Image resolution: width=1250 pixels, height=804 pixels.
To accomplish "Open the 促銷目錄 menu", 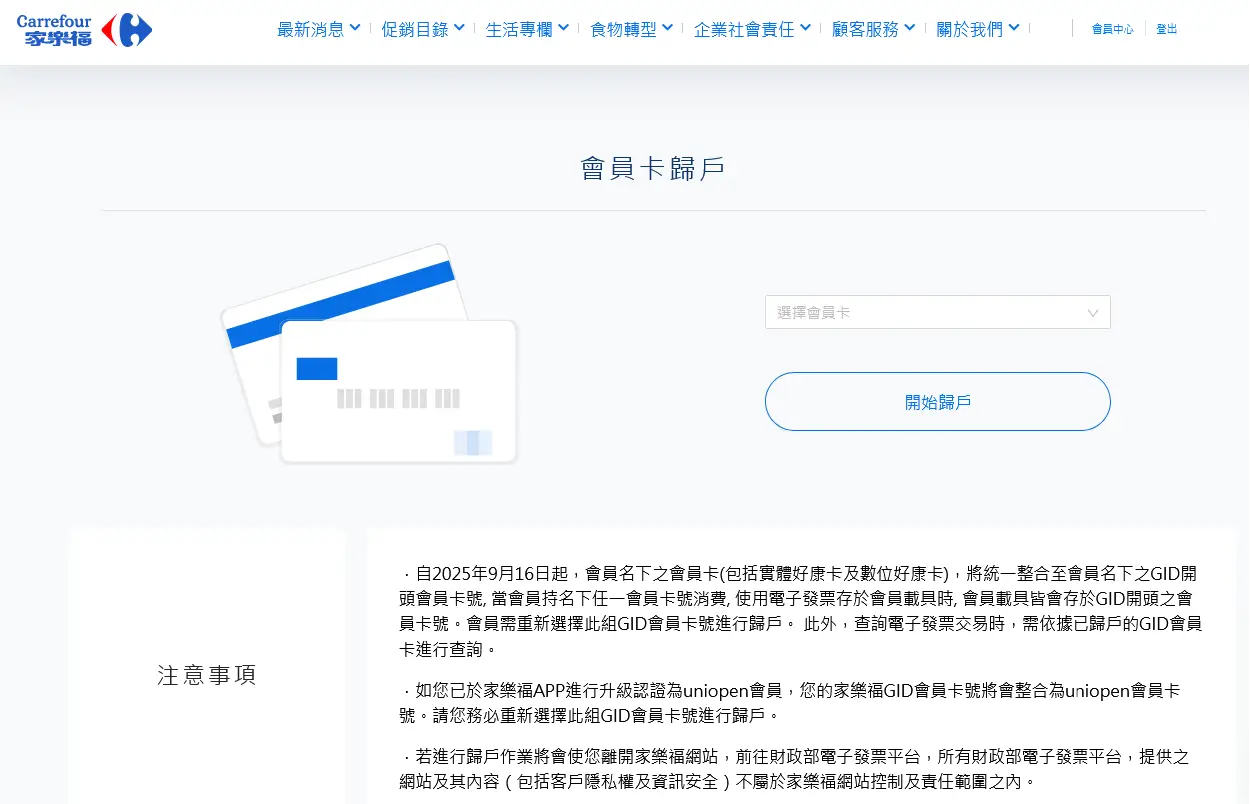I will tap(414, 30).
